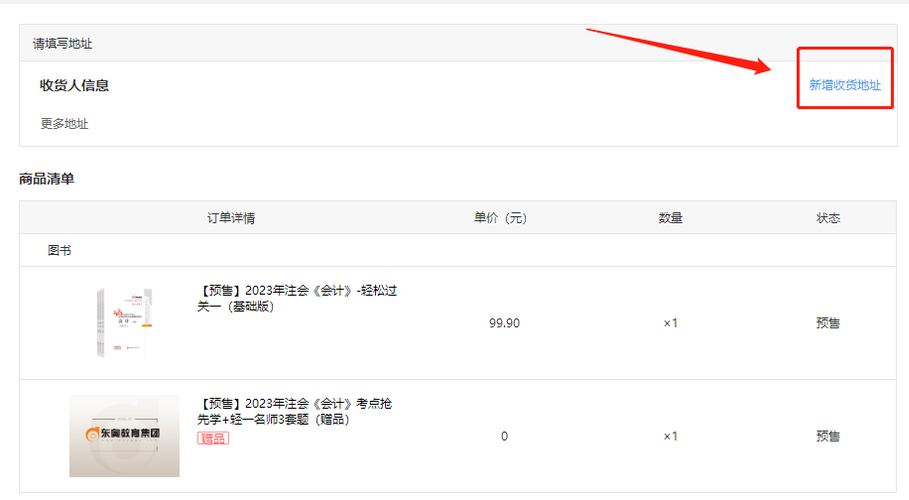Click the 0 price of the gift item
This screenshot has width=909, height=500.
coord(504,436)
